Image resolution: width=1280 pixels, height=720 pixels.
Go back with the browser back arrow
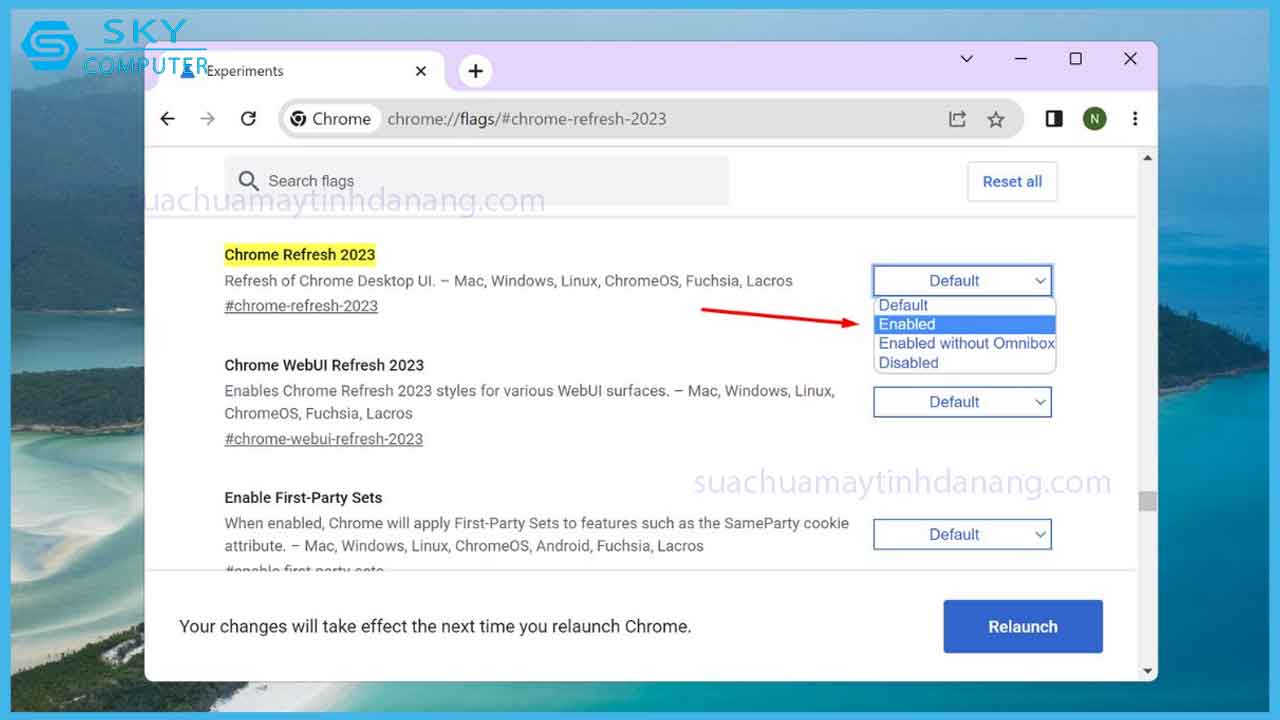(x=167, y=119)
